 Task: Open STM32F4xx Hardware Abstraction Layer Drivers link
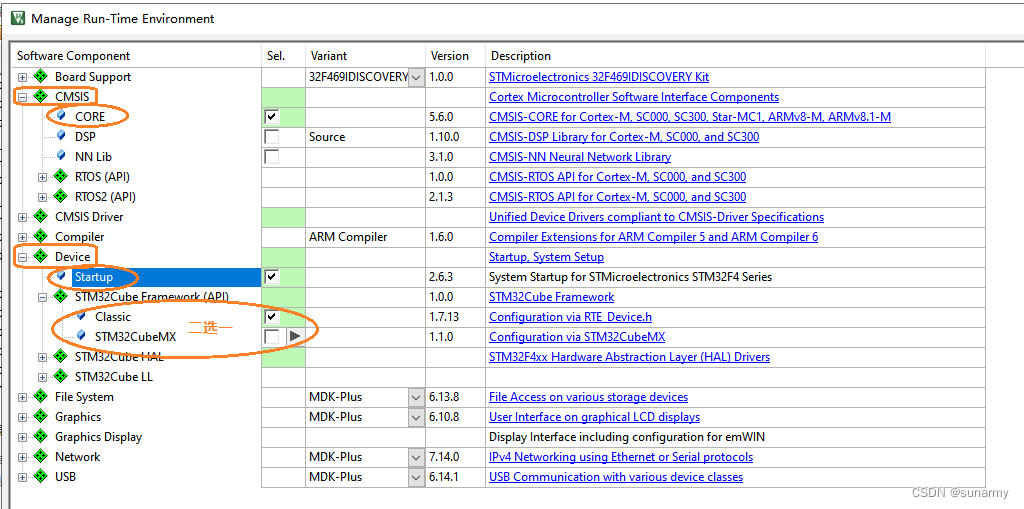coord(630,357)
